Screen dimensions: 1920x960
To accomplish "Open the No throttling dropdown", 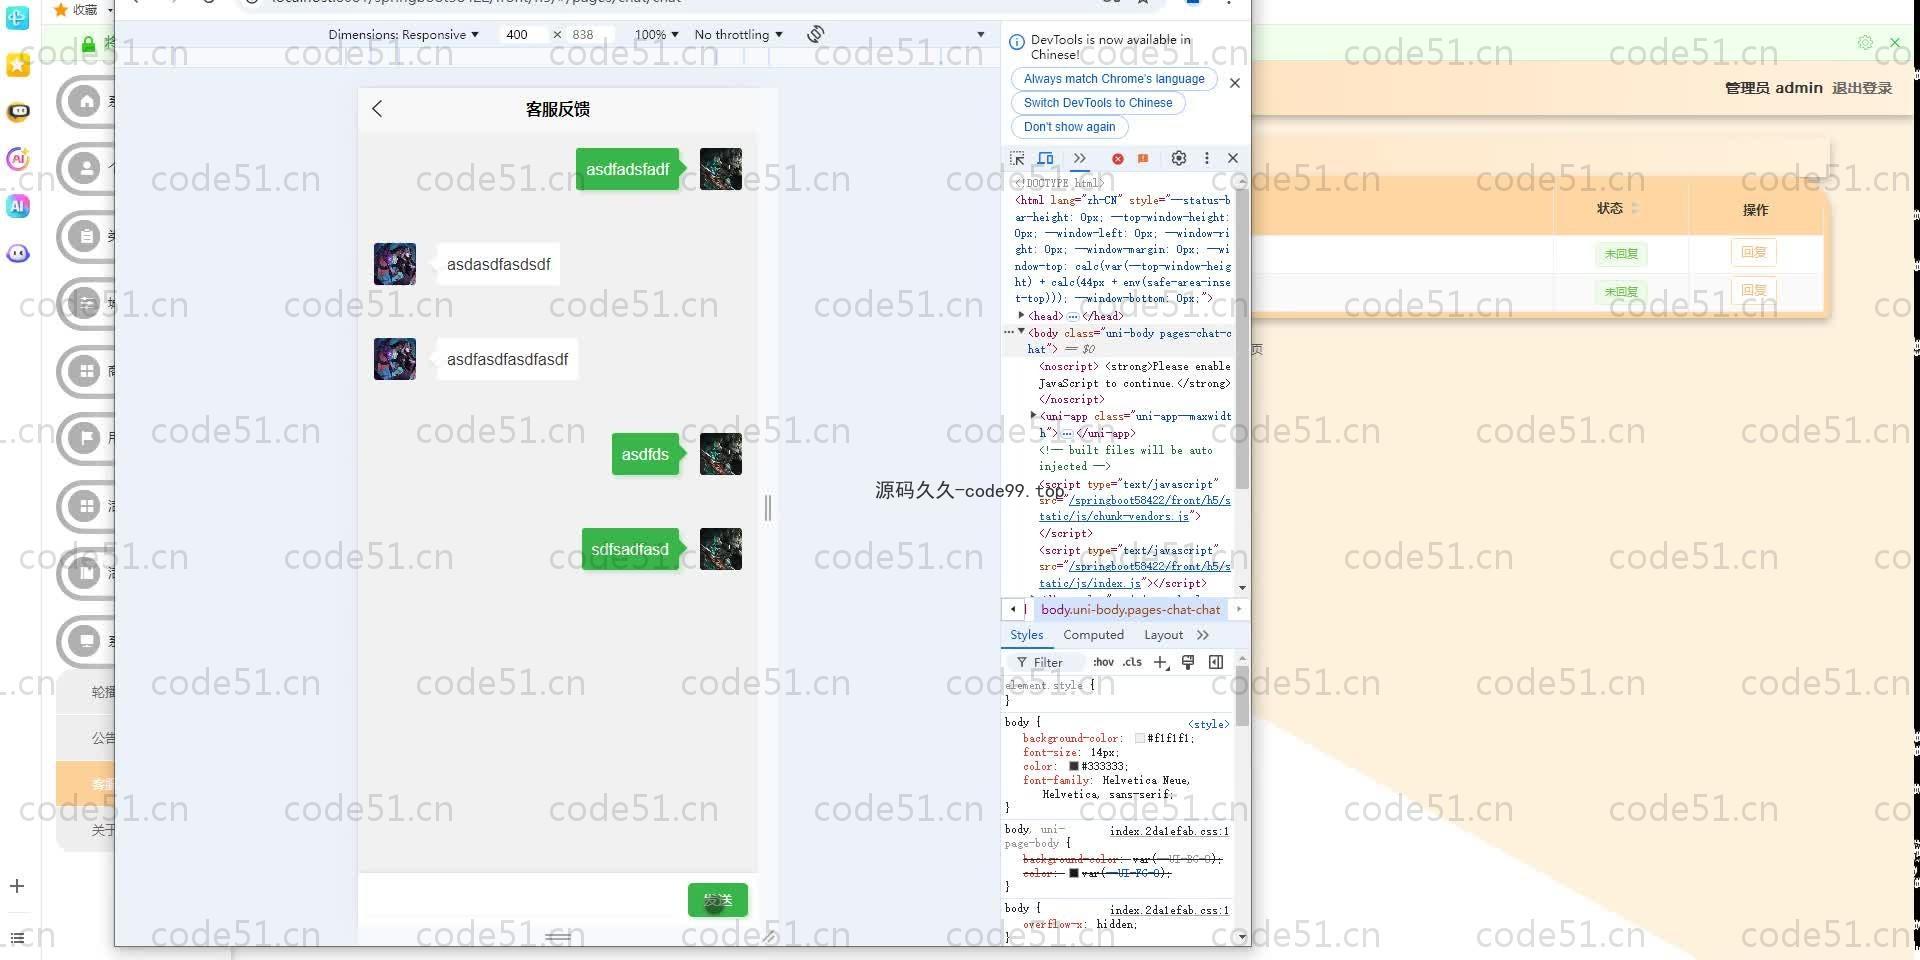I will click(x=738, y=34).
